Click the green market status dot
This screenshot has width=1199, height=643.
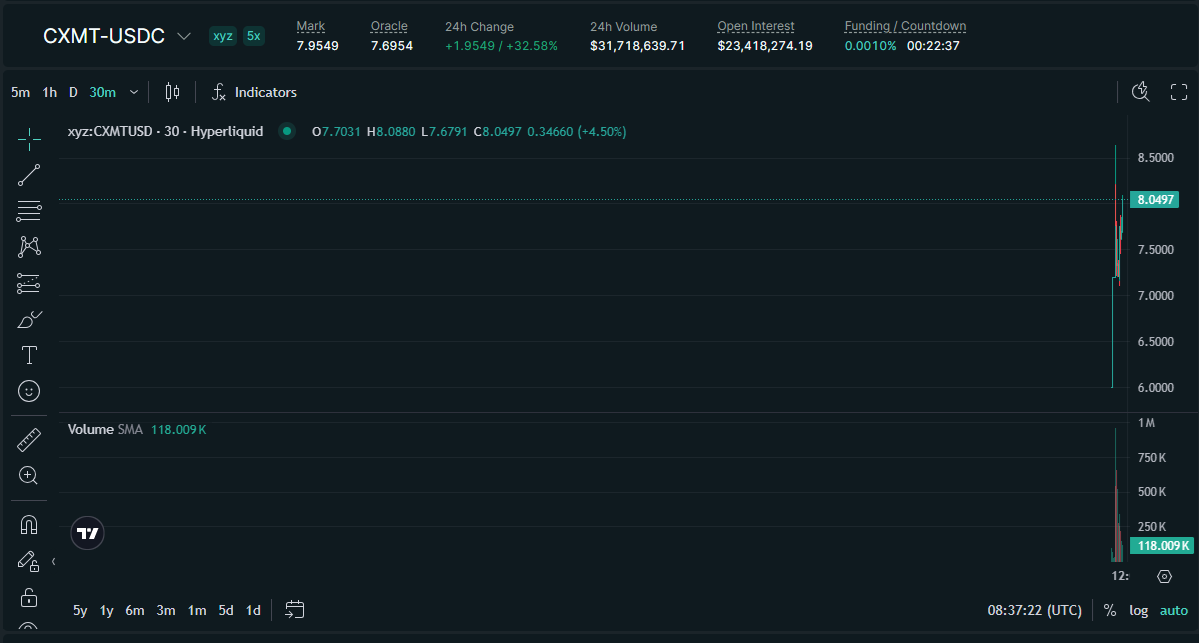[287, 132]
